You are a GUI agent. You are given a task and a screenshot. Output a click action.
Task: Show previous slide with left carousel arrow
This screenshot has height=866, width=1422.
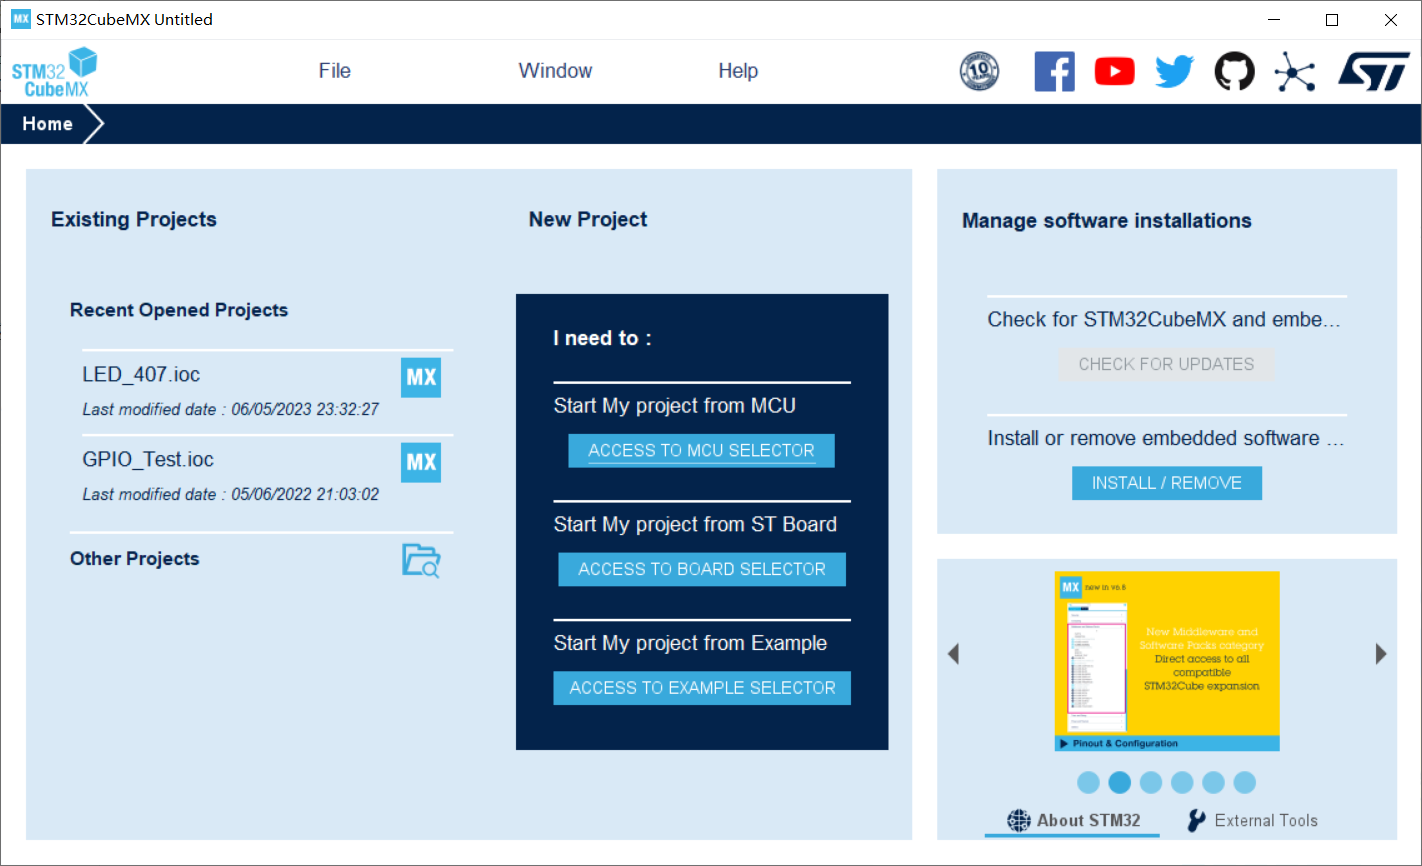point(953,654)
